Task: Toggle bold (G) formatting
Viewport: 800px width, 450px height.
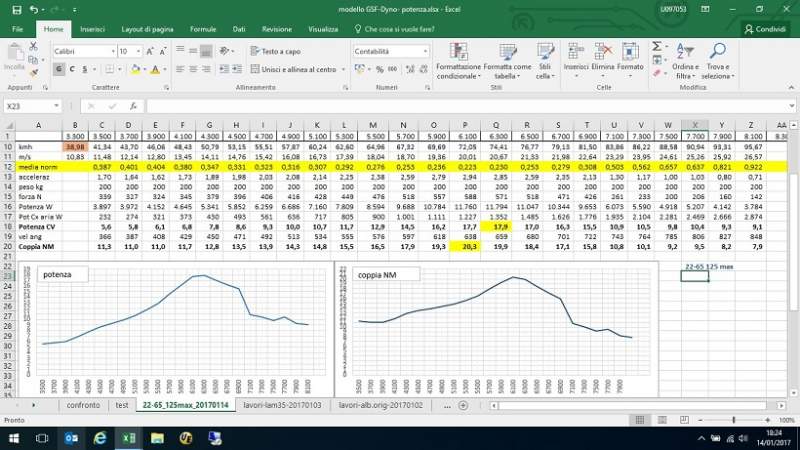Action: click(59, 69)
